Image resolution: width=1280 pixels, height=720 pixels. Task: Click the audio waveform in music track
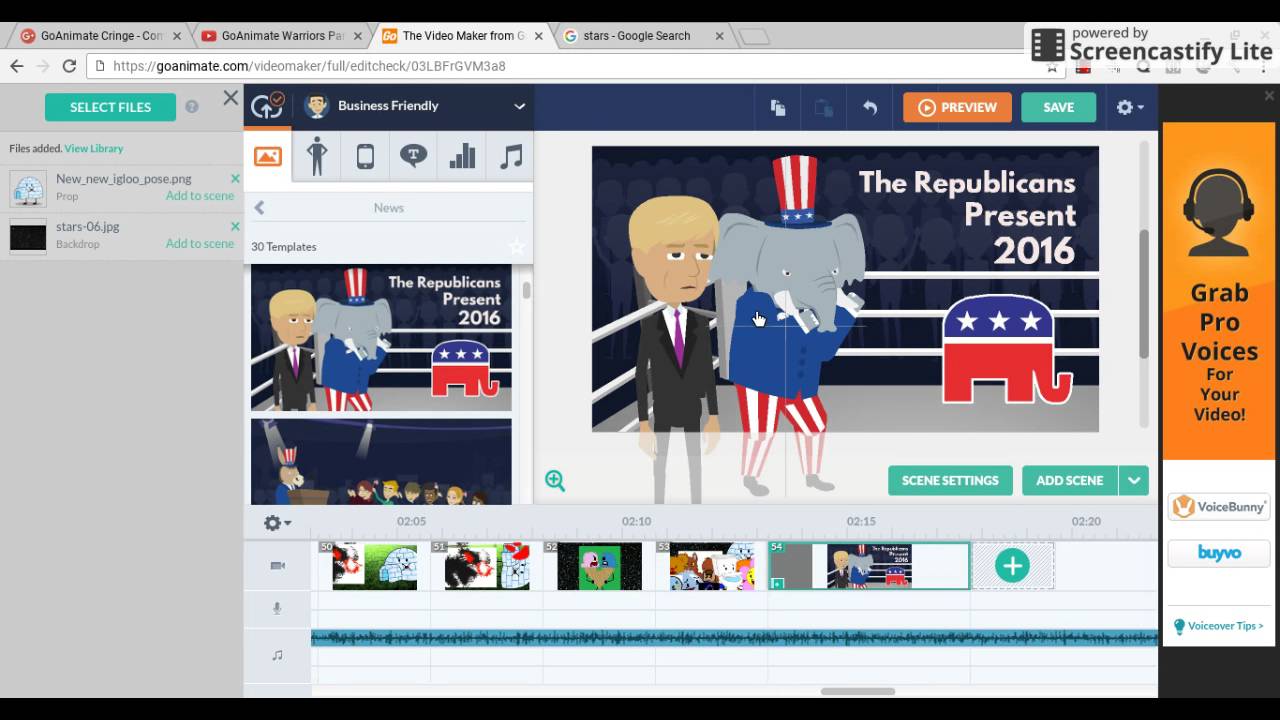click(734, 637)
